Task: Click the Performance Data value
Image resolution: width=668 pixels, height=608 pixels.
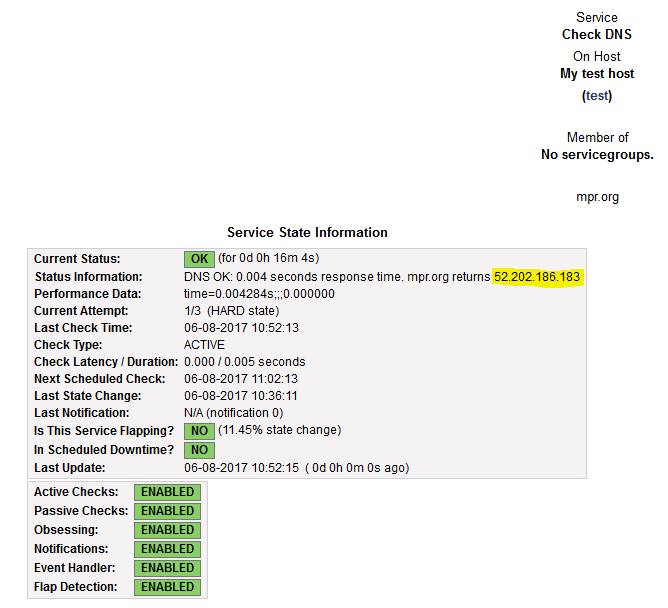Action: click(x=259, y=294)
